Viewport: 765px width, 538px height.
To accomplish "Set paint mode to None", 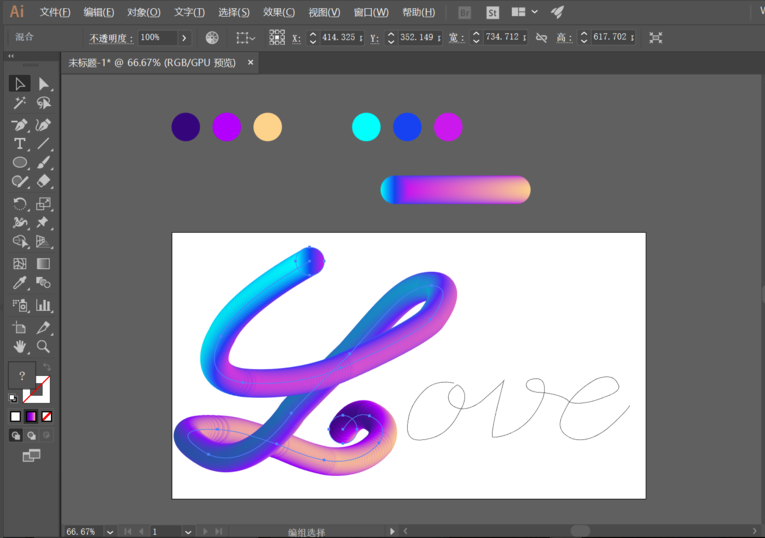I will [x=47, y=416].
